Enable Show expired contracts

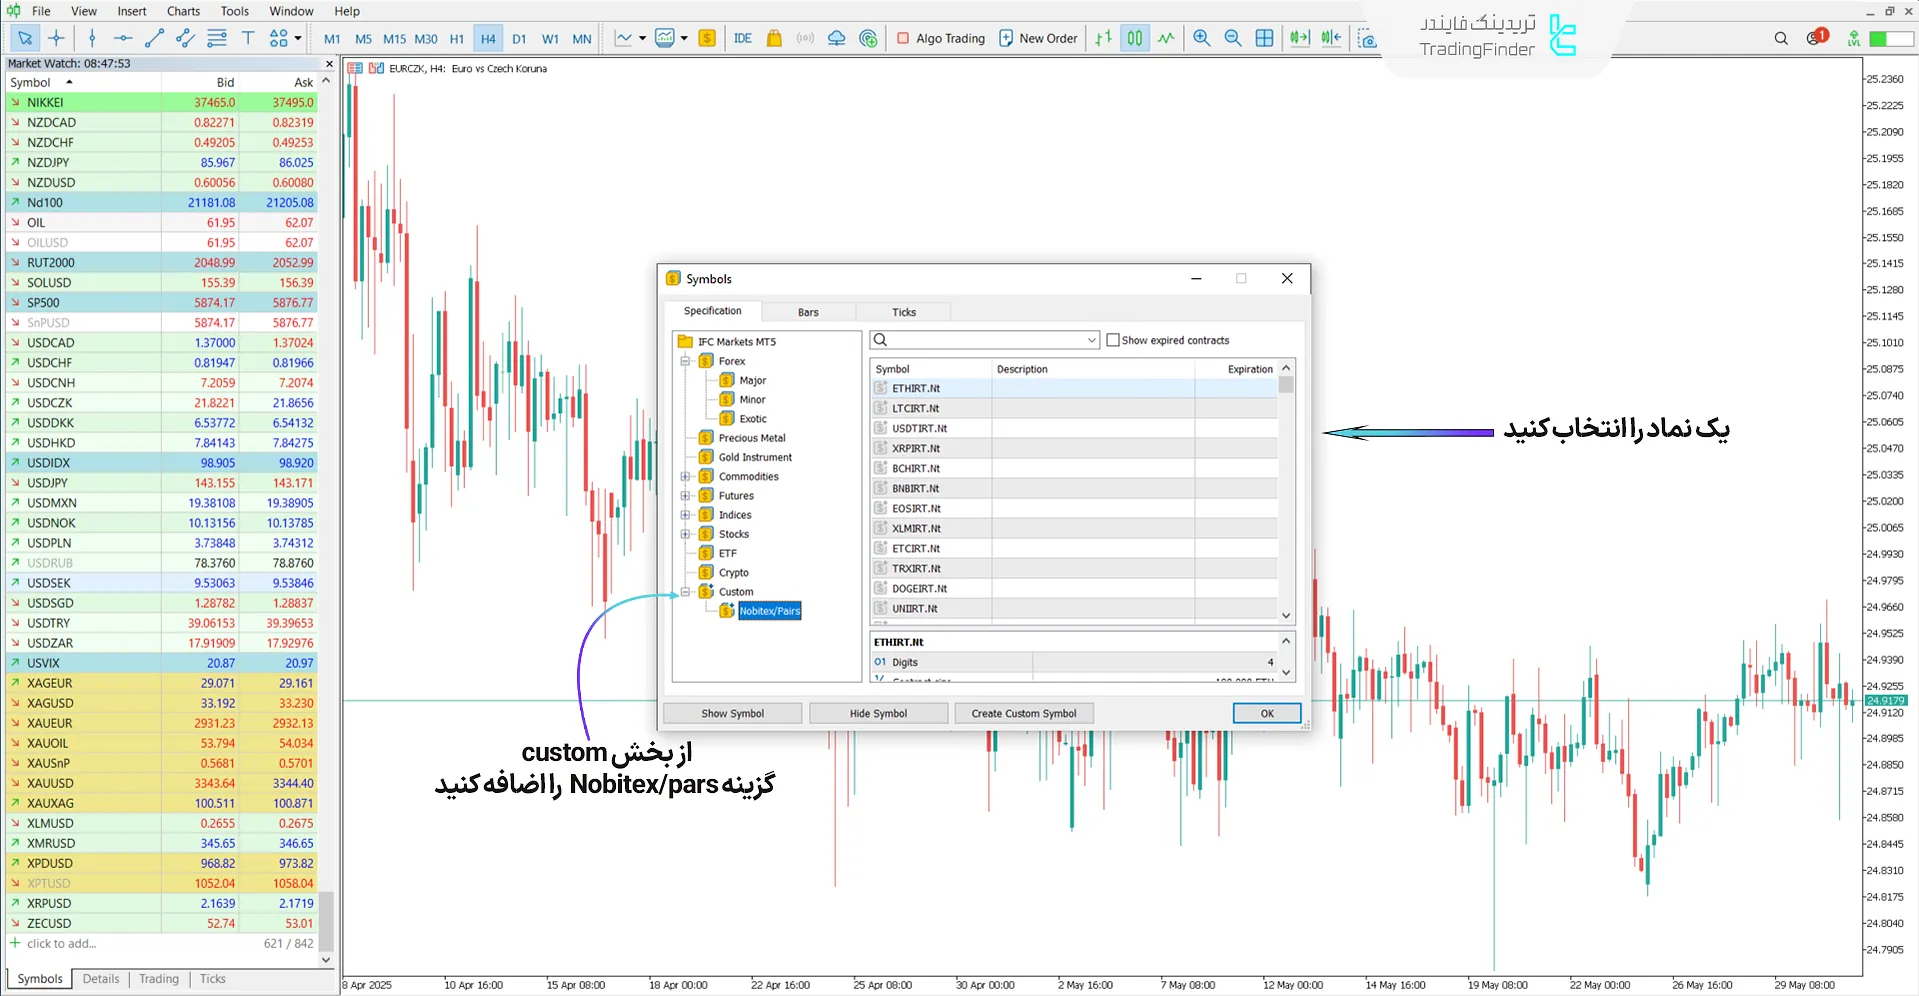(1113, 340)
